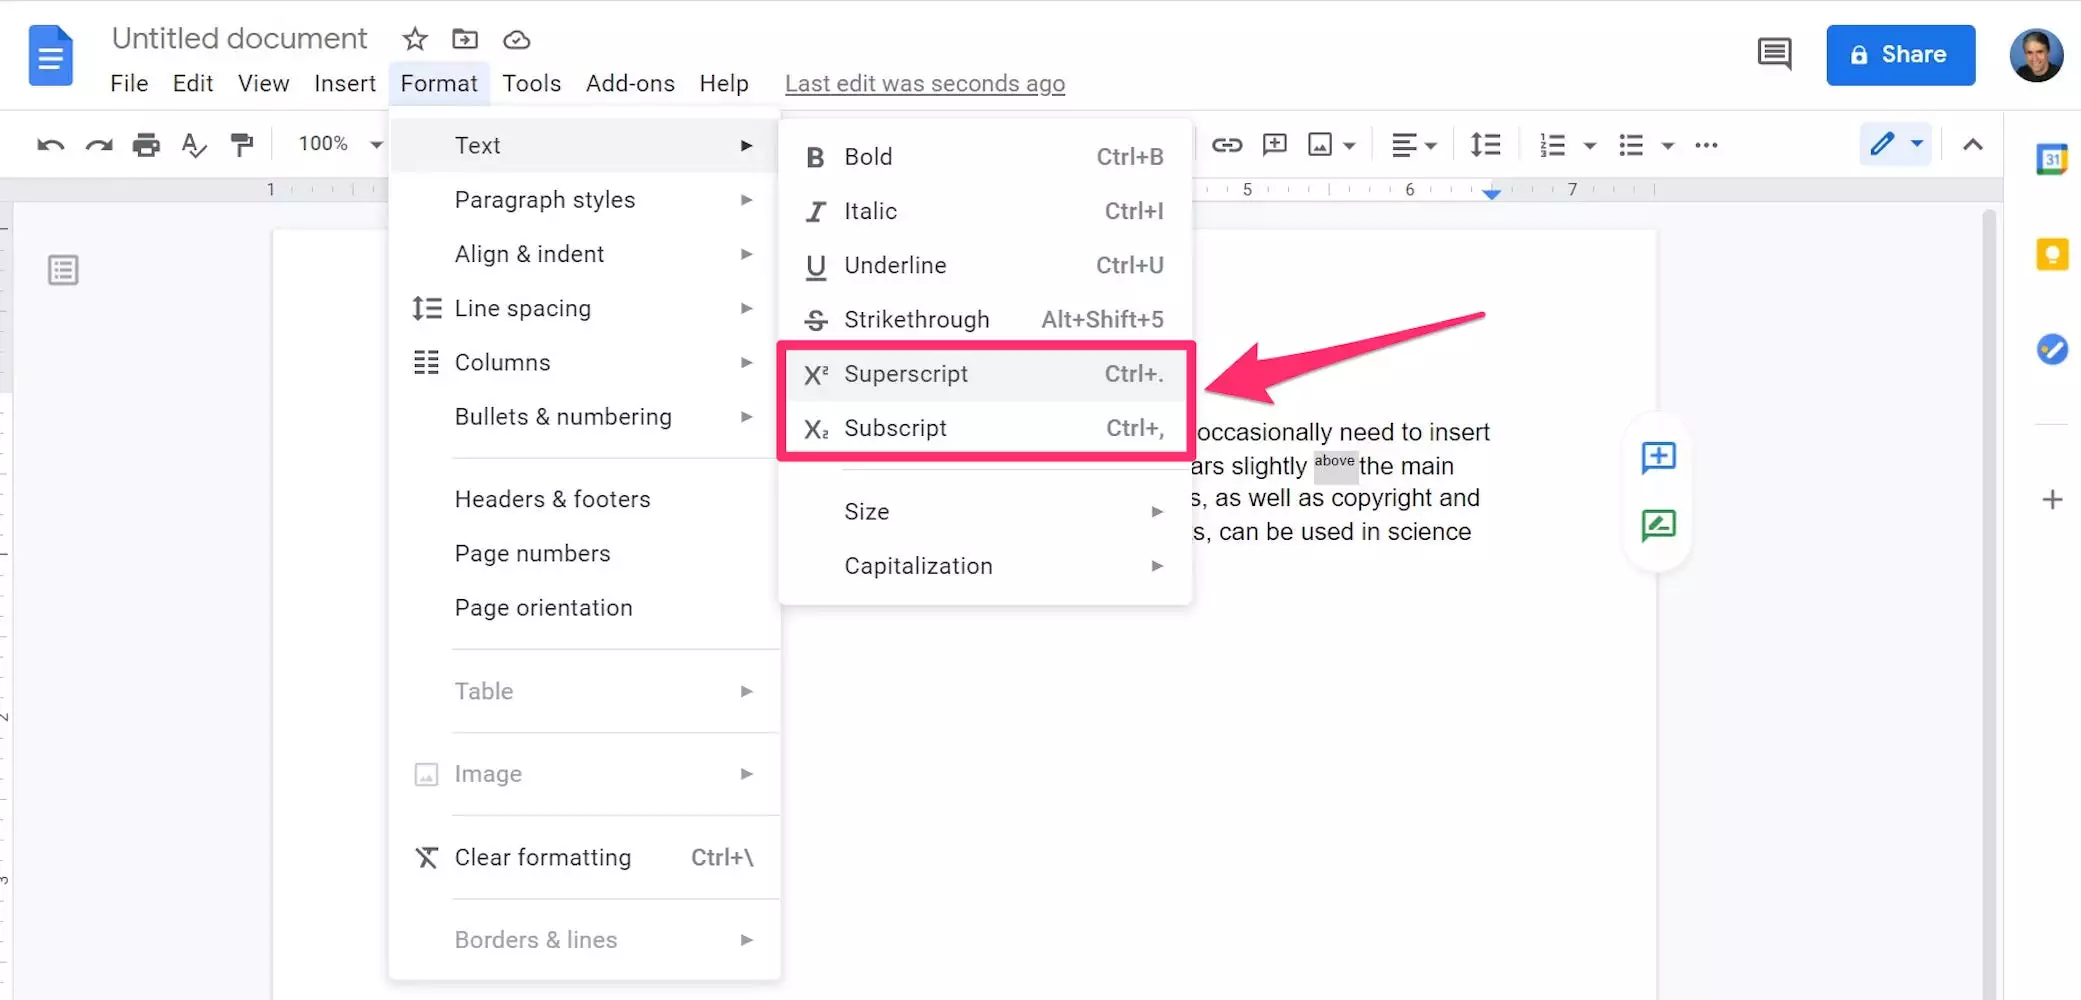Open the Insert menu
Viewport: 2081px width, 1000px height.
[x=344, y=83]
